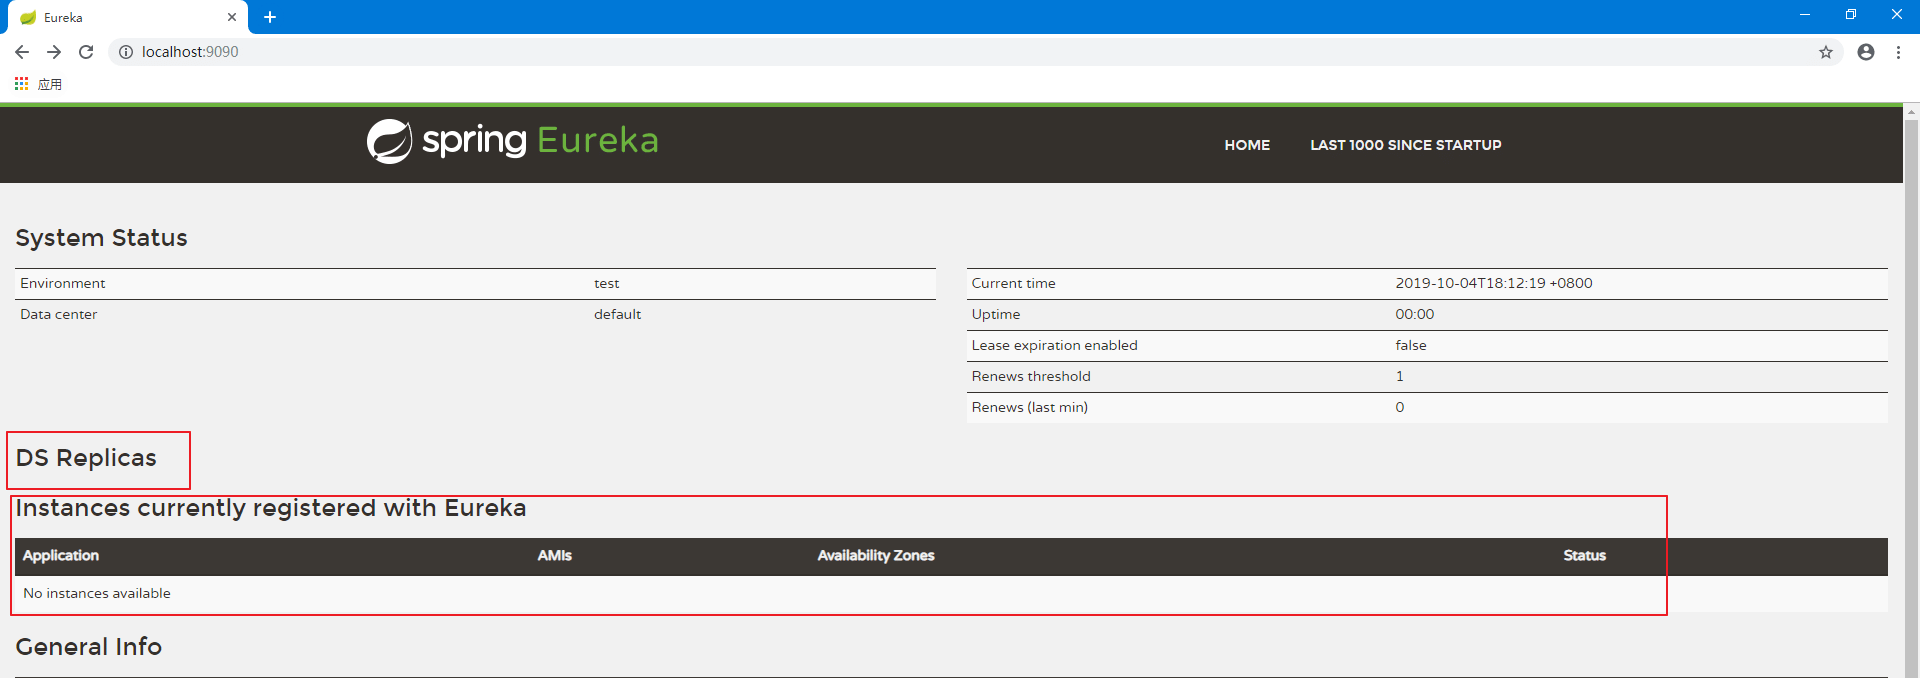Image resolution: width=1920 pixels, height=678 pixels.
Task: Open the Chrome three-dot menu
Action: (1898, 52)
